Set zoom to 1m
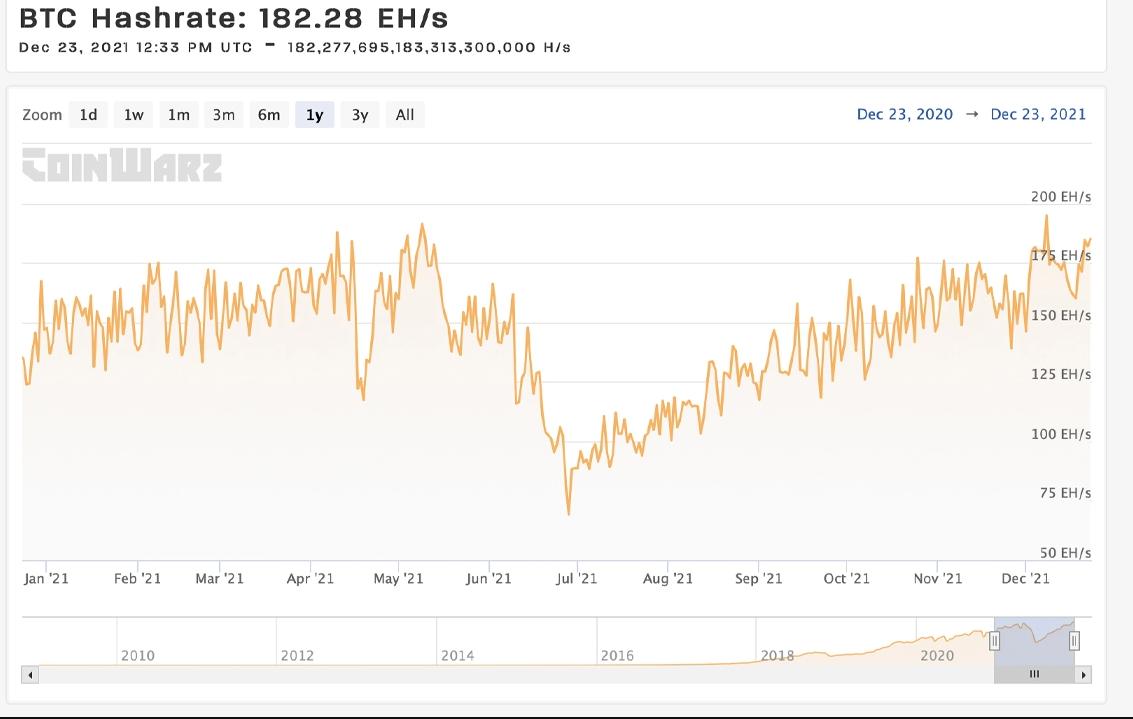This screenshot has height=719, width=1133. click(178, 115)
